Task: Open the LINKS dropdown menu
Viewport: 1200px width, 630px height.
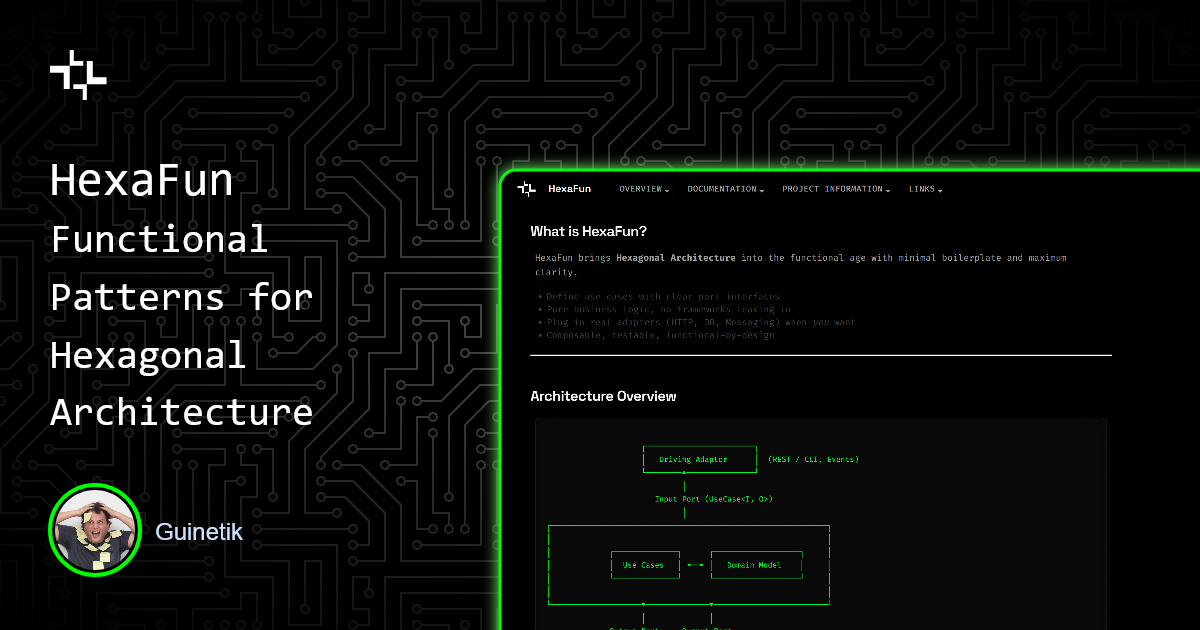Action: click(923, 189)
